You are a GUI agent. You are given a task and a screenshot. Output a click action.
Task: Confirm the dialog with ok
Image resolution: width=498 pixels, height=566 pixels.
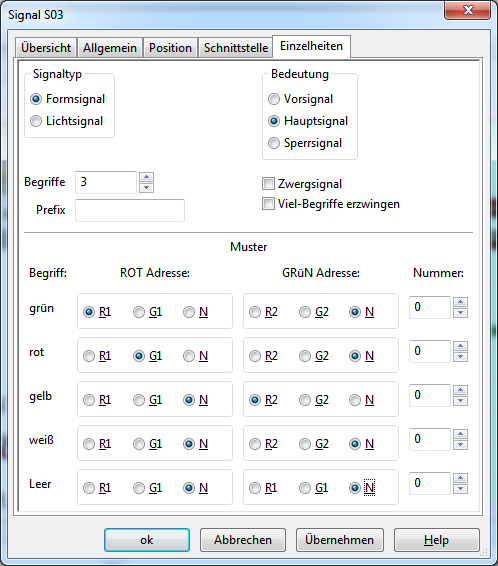(147, 540)
